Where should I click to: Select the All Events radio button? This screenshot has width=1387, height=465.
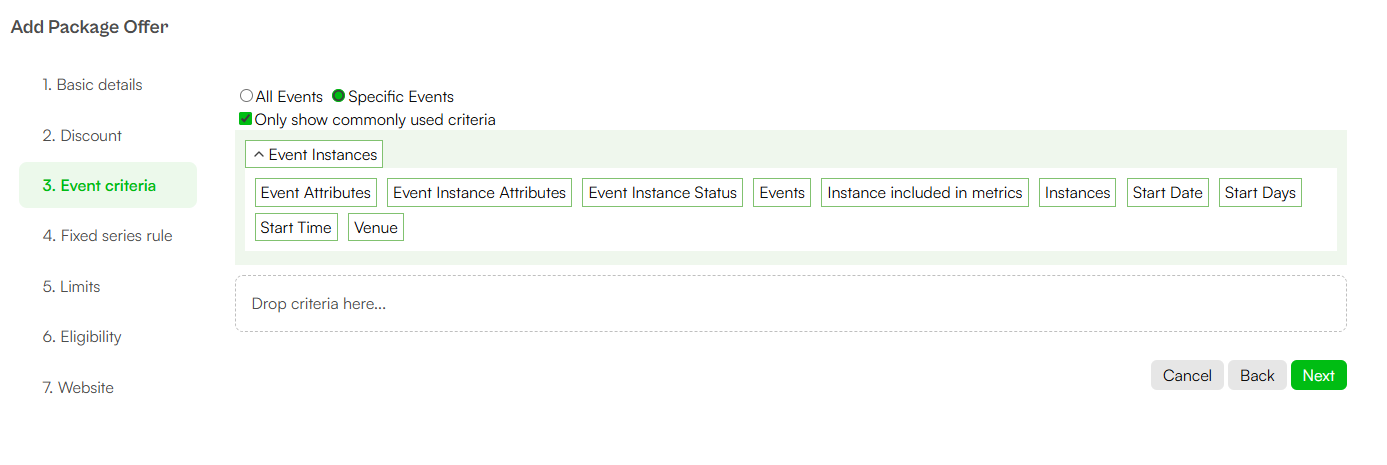[246, 97]
